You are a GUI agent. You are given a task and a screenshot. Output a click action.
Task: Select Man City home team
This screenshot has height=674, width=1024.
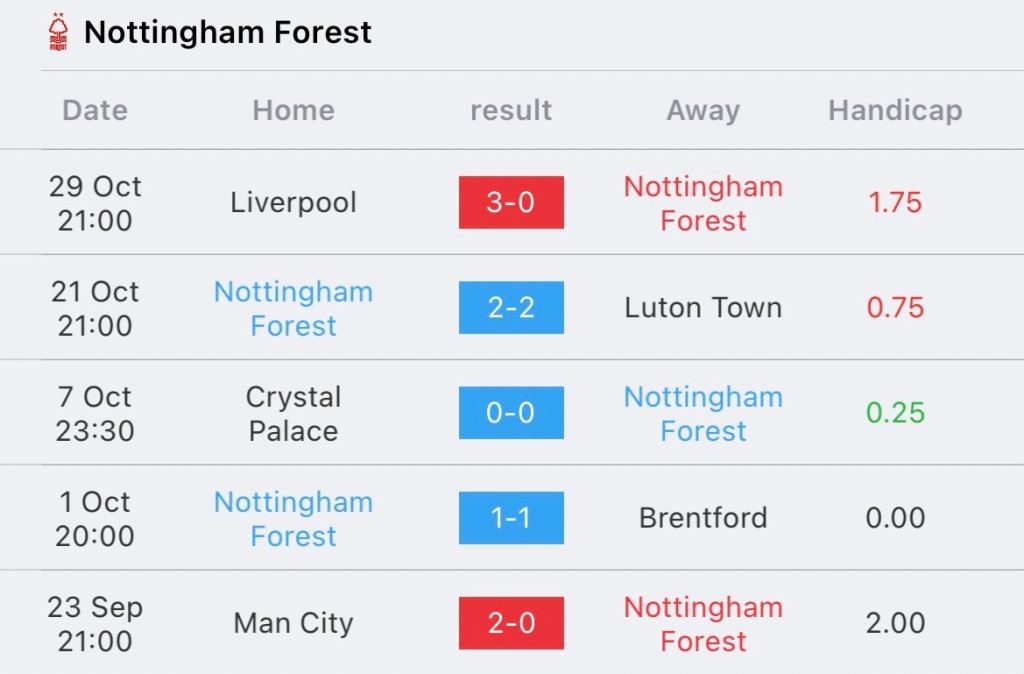point(293,623)
